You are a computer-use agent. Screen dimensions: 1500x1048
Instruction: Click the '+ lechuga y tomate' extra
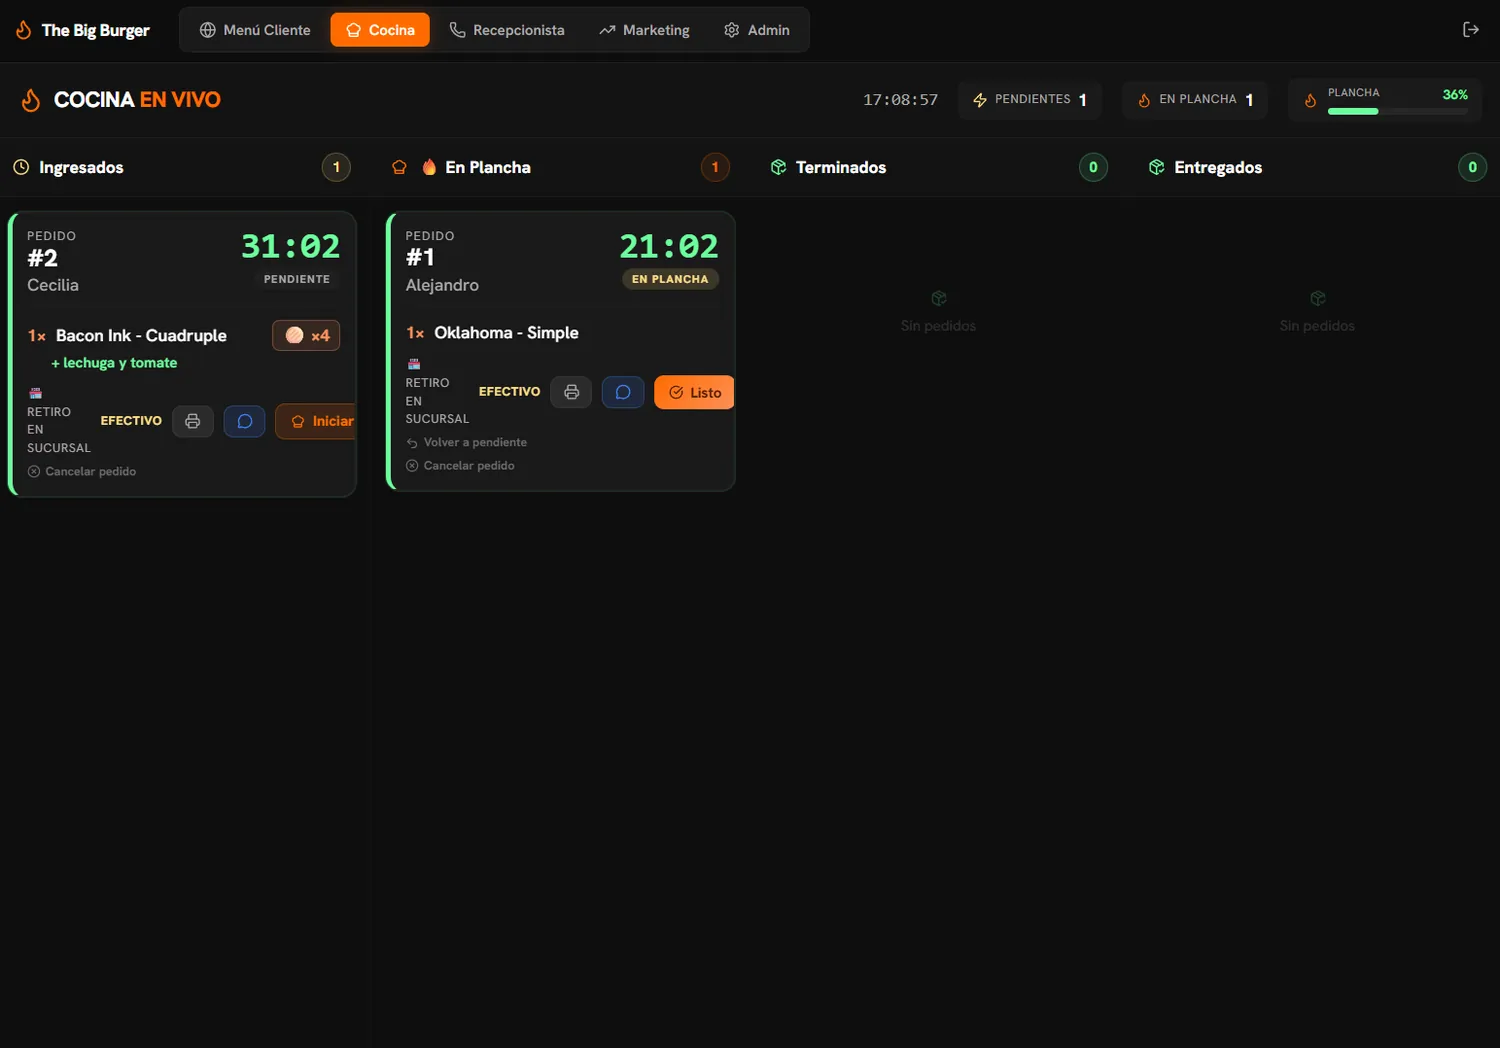pos(114,363)
